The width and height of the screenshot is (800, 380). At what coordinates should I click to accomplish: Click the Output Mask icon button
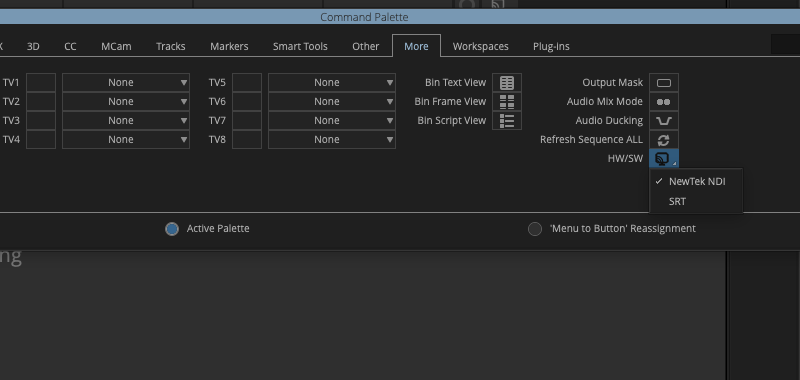[x=664, y=83]
